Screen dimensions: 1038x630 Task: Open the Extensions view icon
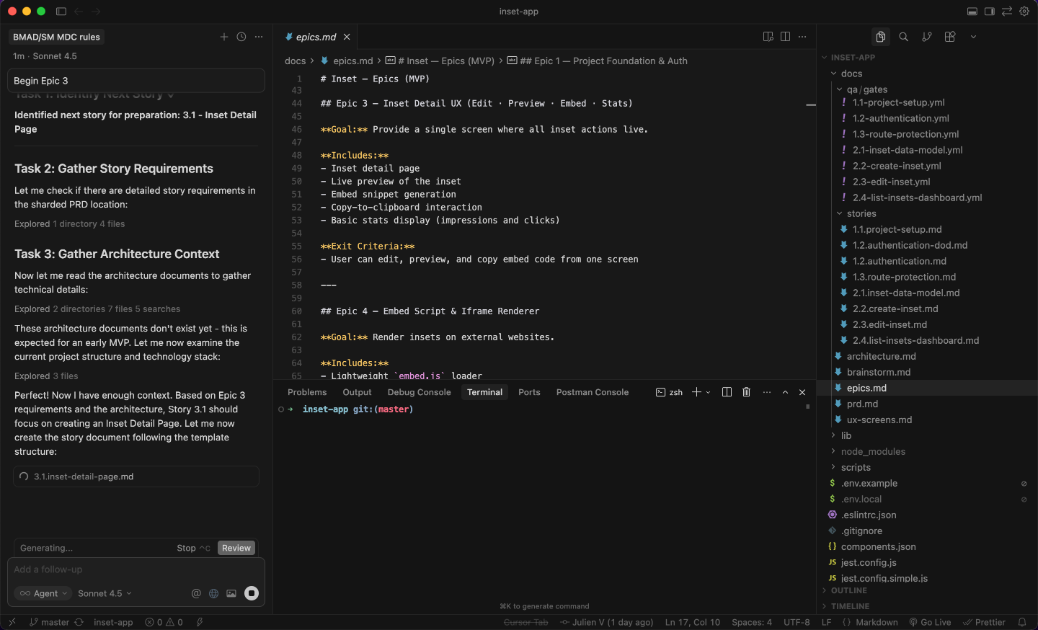pos(950,37)
